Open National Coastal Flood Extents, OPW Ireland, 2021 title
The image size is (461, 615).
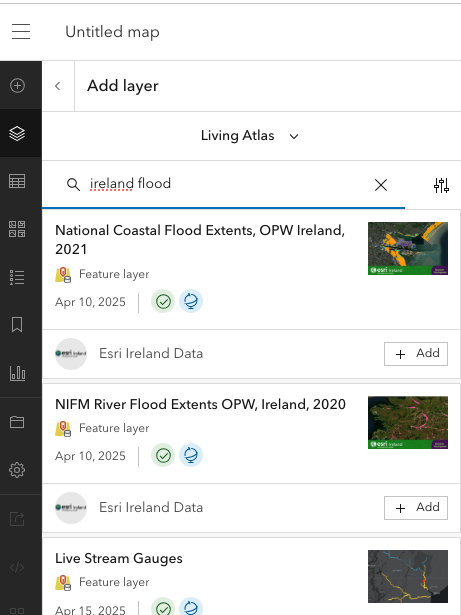point(200,239)
